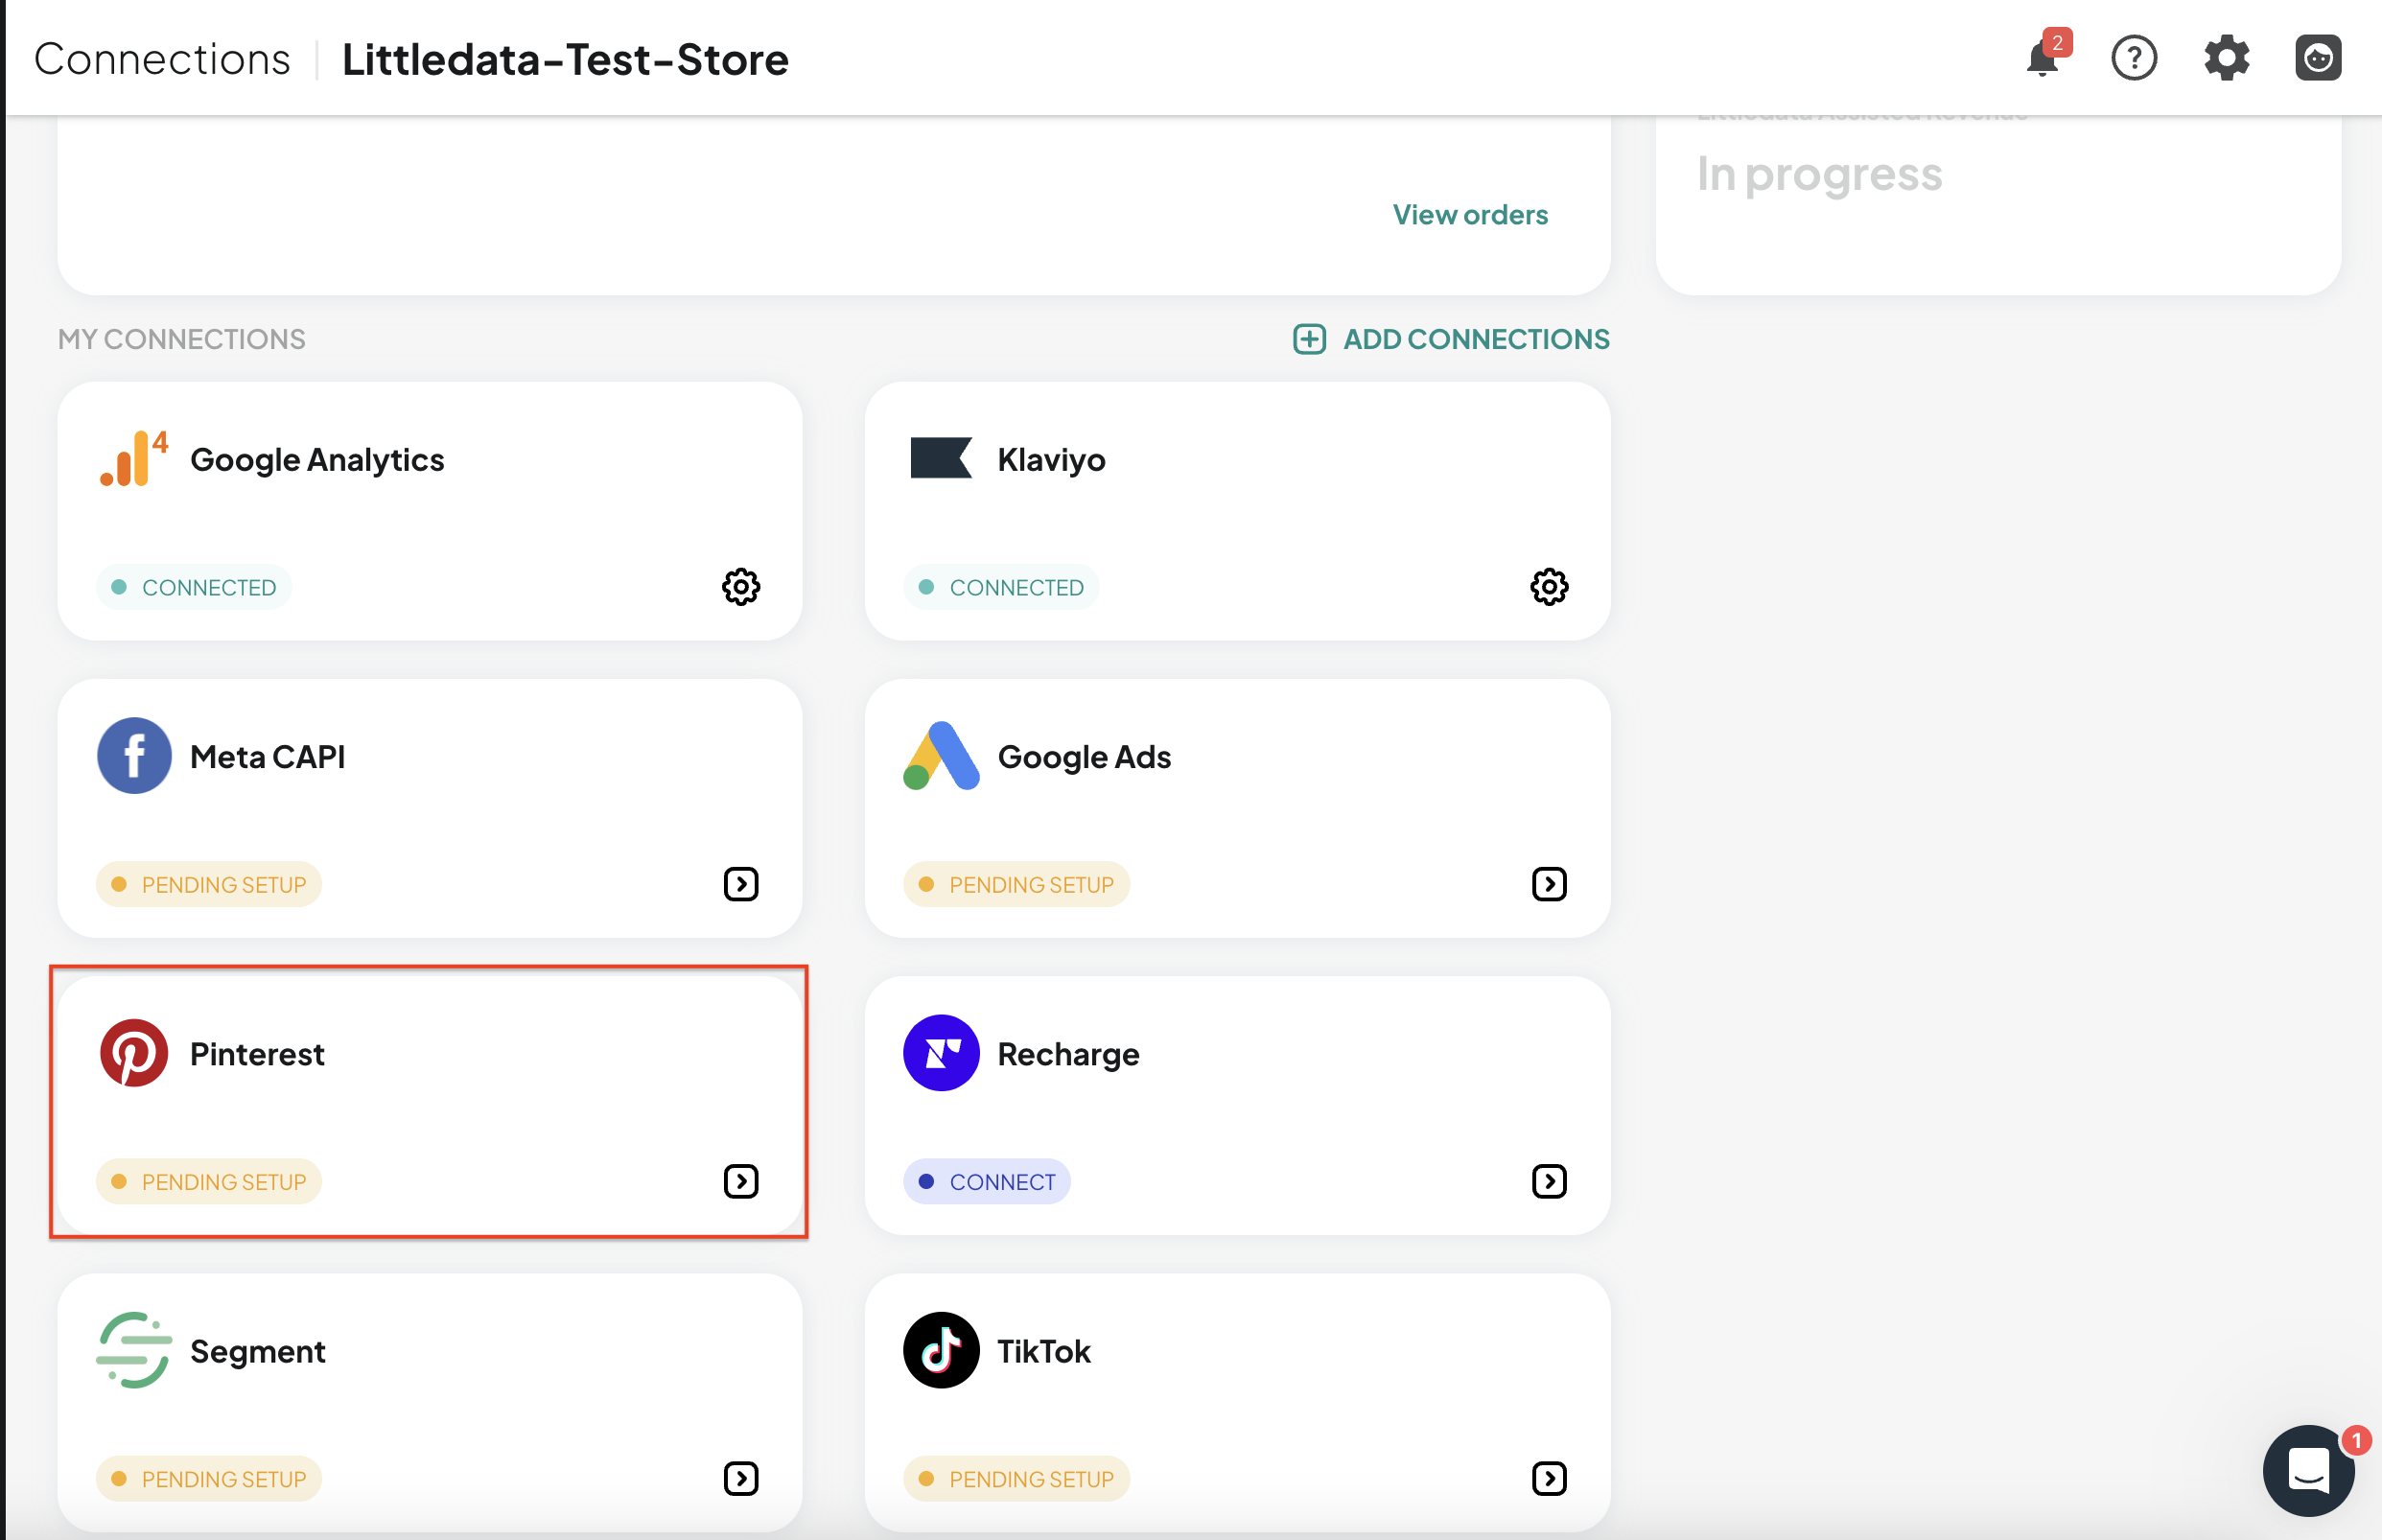Click the Google Ads arrow icon
Screen dimensions: 2382x1540
1549,884
